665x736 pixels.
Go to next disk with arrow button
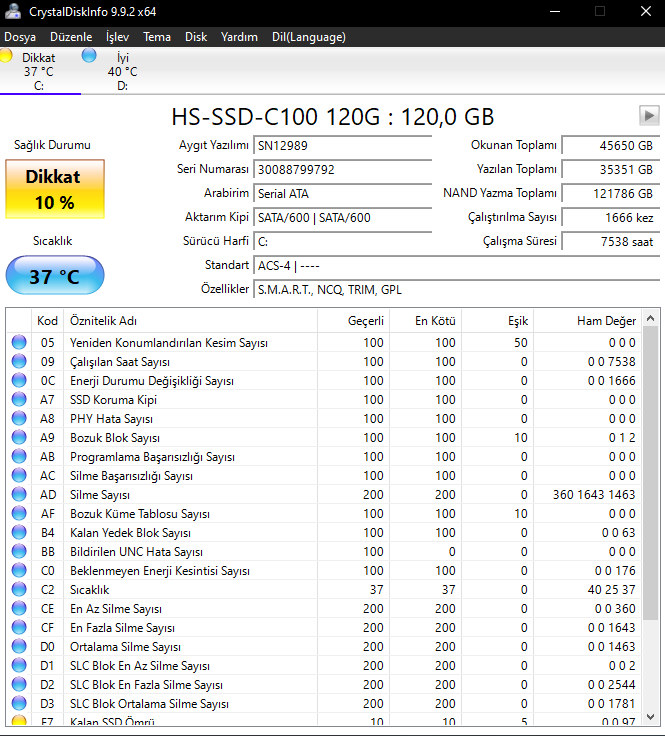pyautogui.click(x=649, y=115)
